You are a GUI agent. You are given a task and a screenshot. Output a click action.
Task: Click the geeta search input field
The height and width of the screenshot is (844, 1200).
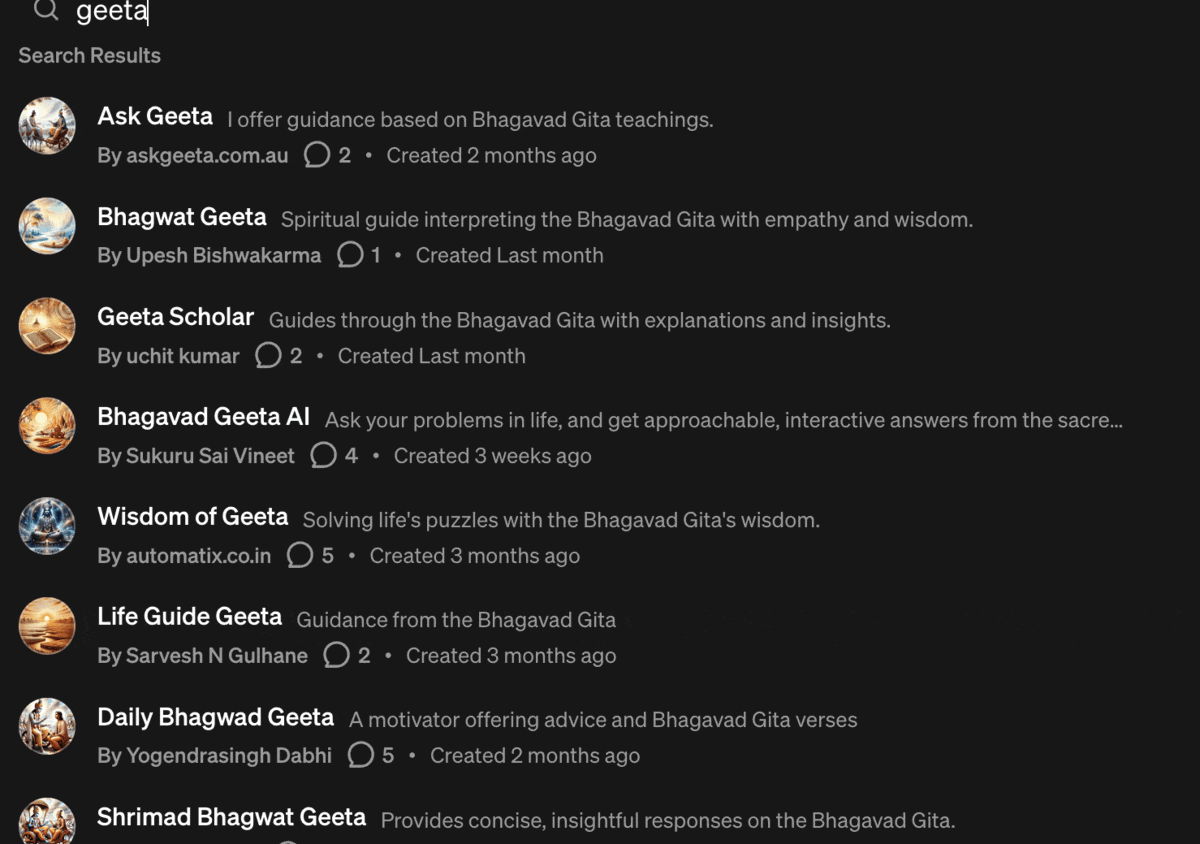(400, 12)
